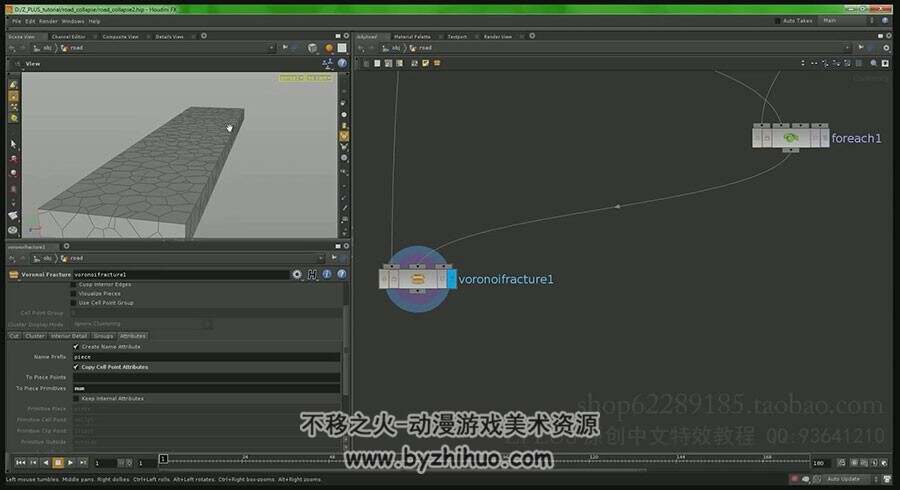Open the Help menu
Screen dimensions: 900x490
[94, 21]
